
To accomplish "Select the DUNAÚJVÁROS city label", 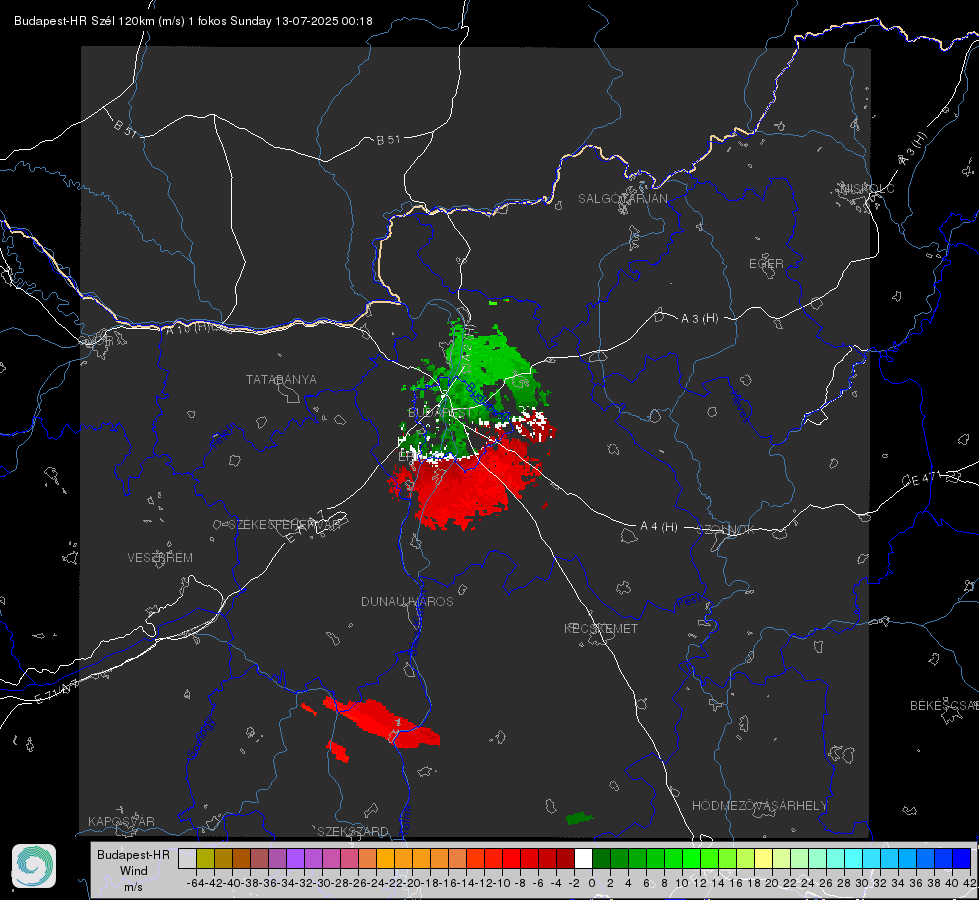I will (407, 601).
